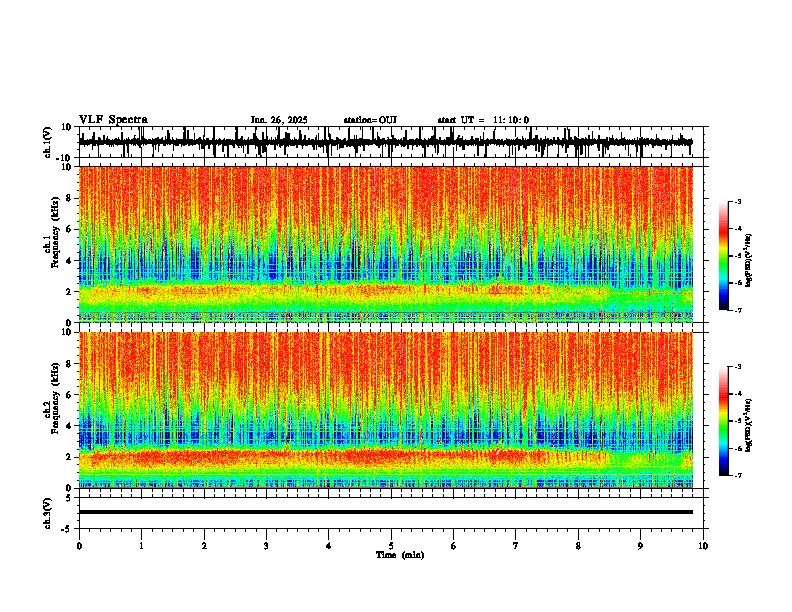Click the log(PSD) units label beside ch.2 colorbar
The width and height of the screenshot is (792, 612).
(748, 425)
